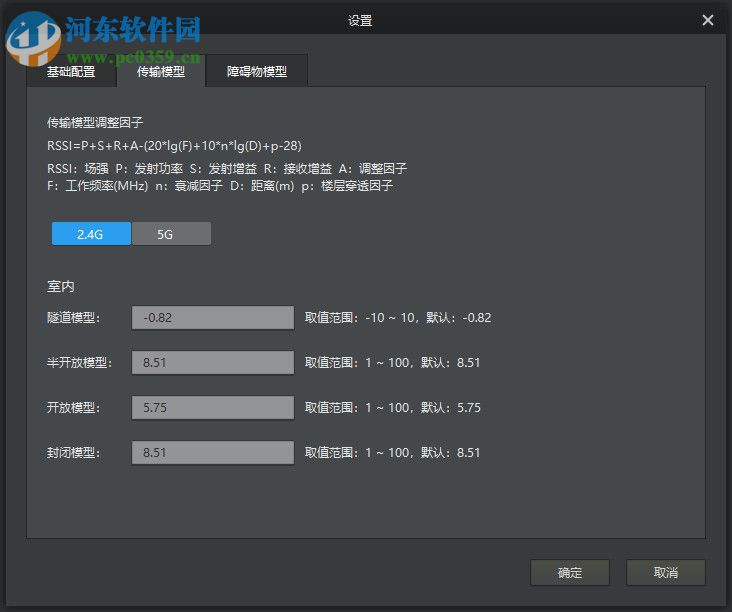Click the 室内 section label
The width and height of the screenshot is (732, 612).
click(61, 286)
